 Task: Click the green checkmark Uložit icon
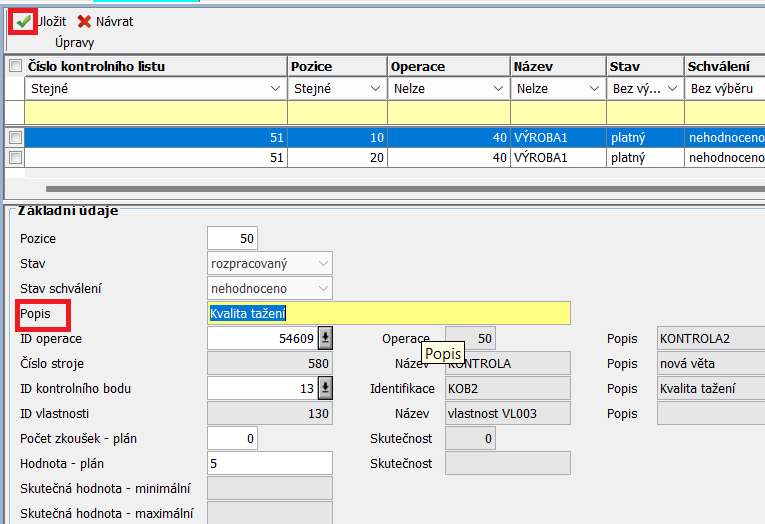click(x=22, y=21)
